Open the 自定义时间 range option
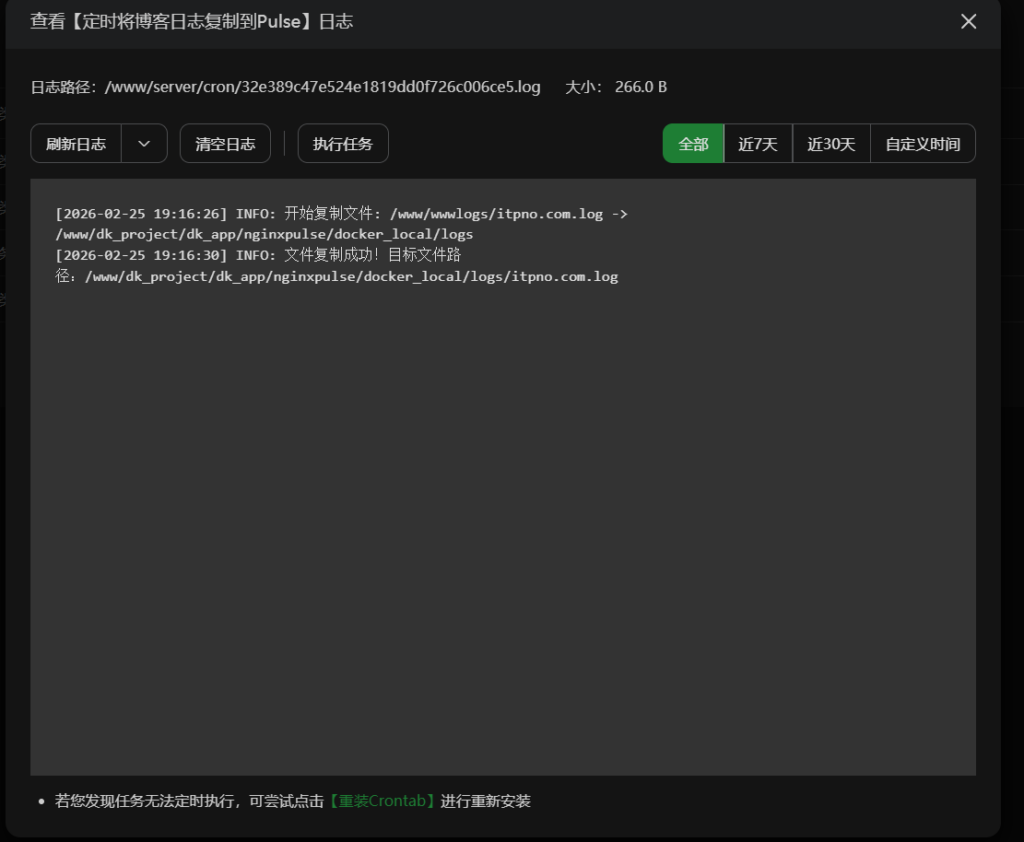 point(922,144)
